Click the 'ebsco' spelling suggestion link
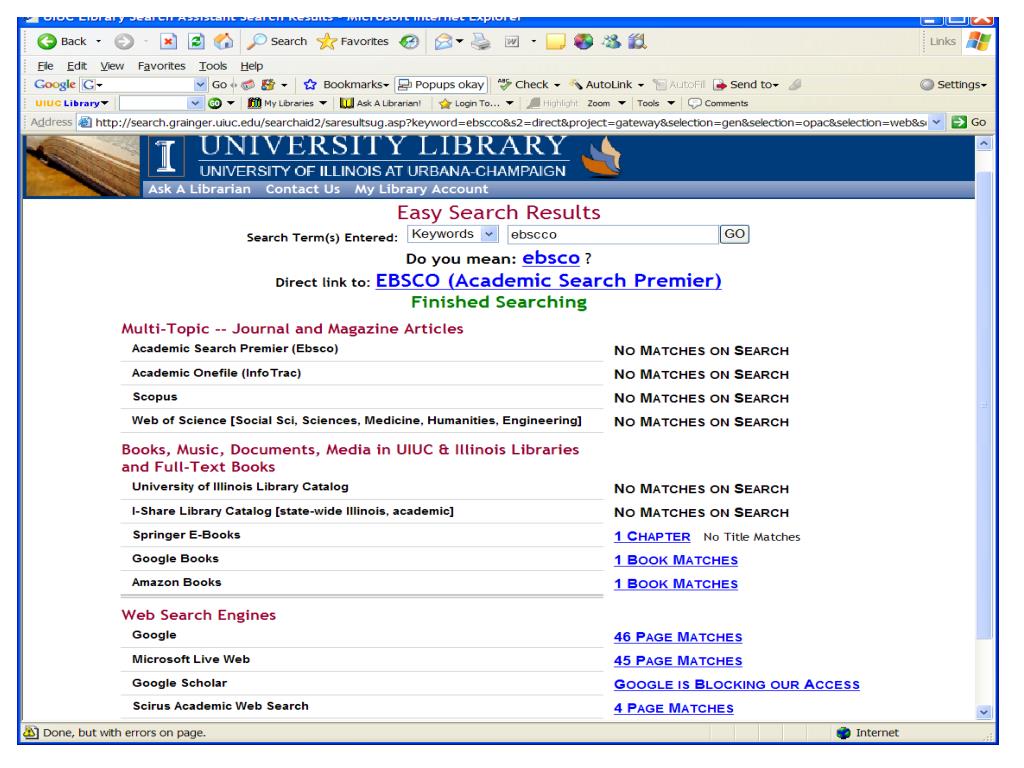The image size is (1024, 768). 551,258
